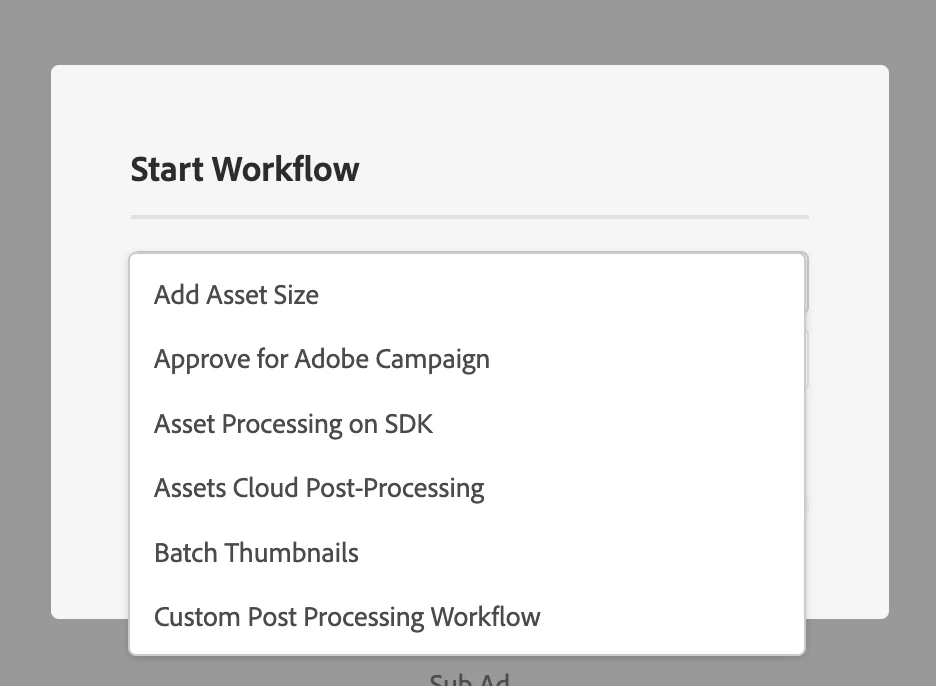Click empty dialog area above the heading
The width and height of the screenshot is (936, 686).
coord(469,105)
